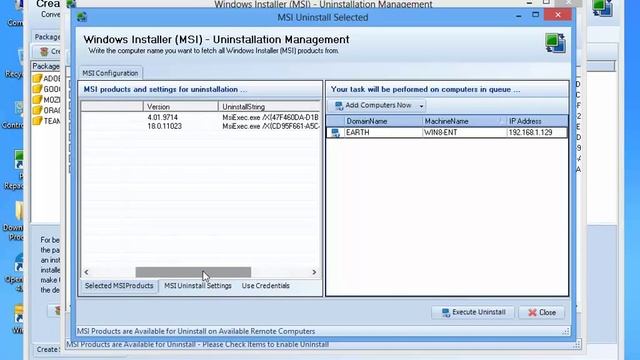Select the Selected MSI Products tab
This screenshot has height=360, width=640.
click(119, 286)
